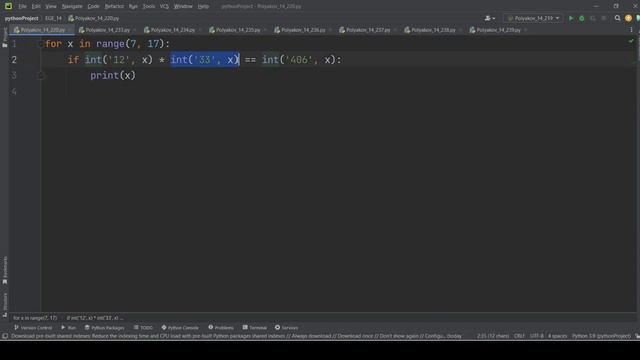Viewport: 640px width, 360px height.
Task: Click the grayed Stop icon in the toolbar
Action: (x=604, y=18)
